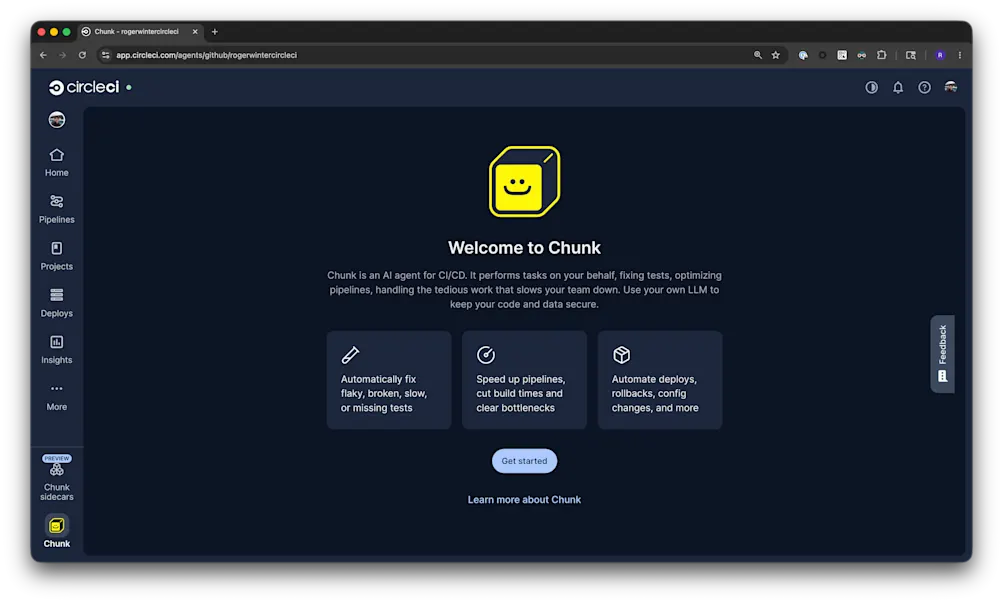Click the Get started button
1003x603 pixels.
pos(524,461)
